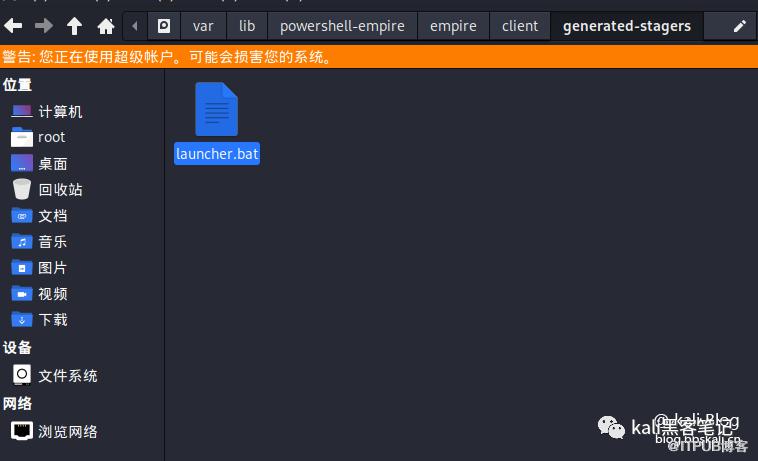Screen dimensions: 758x461
Task: Click the documents folder icon beside 文档
Action: point(22,216)
